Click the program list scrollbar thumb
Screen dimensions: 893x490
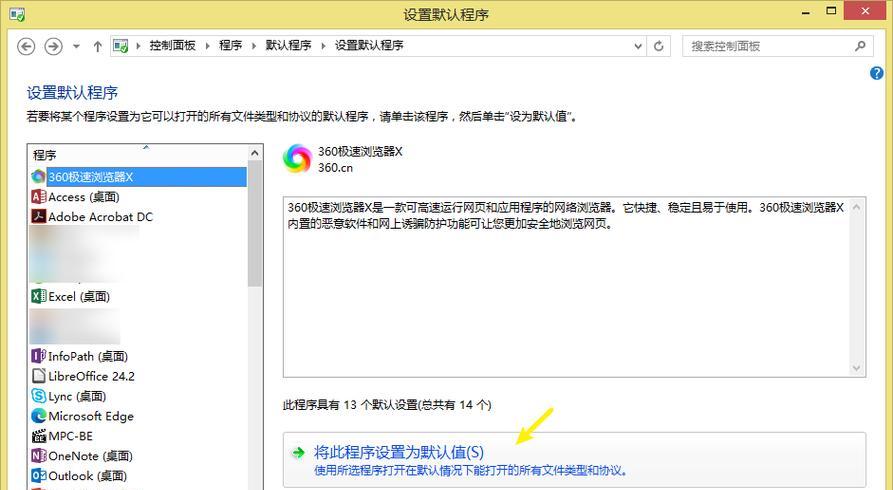pyautogui.click(x=255, y=223)
